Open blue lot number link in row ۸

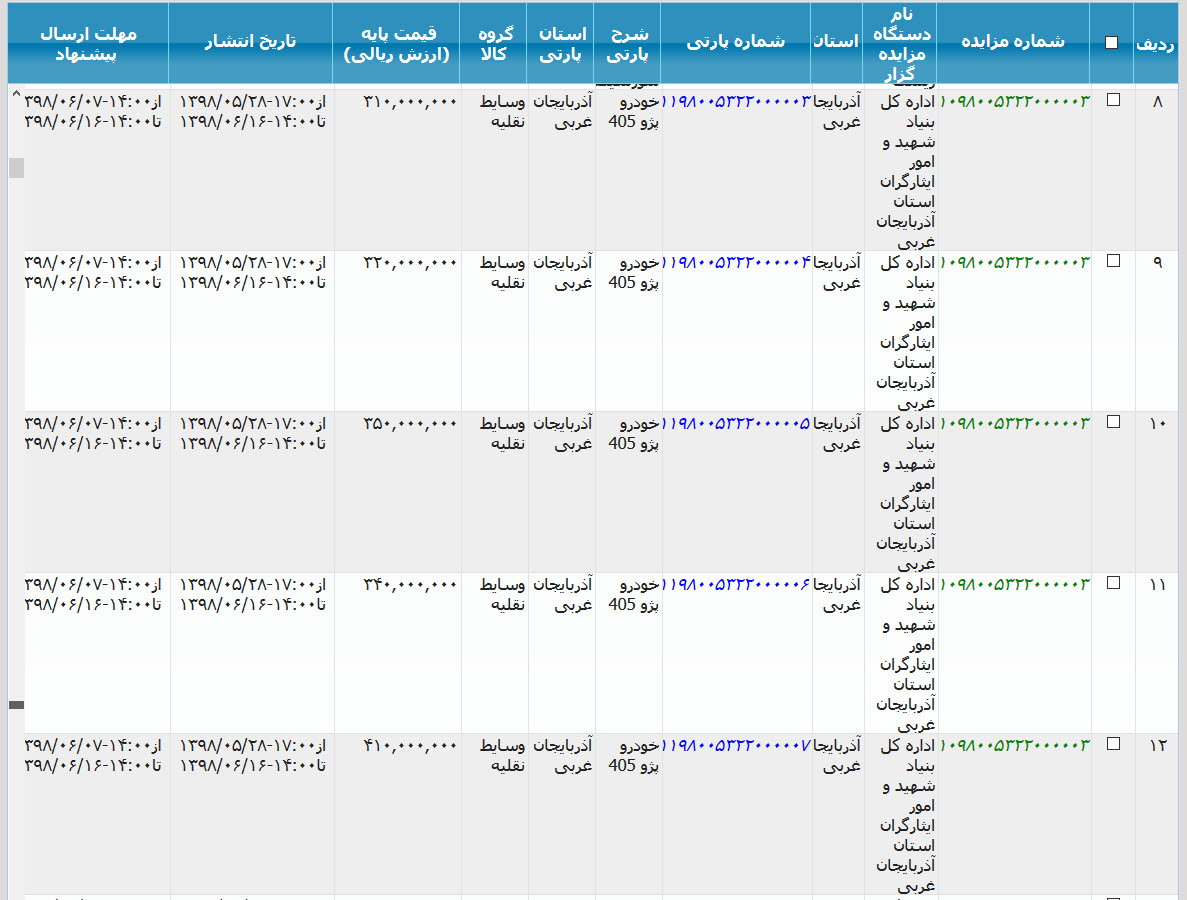(736, 101)
